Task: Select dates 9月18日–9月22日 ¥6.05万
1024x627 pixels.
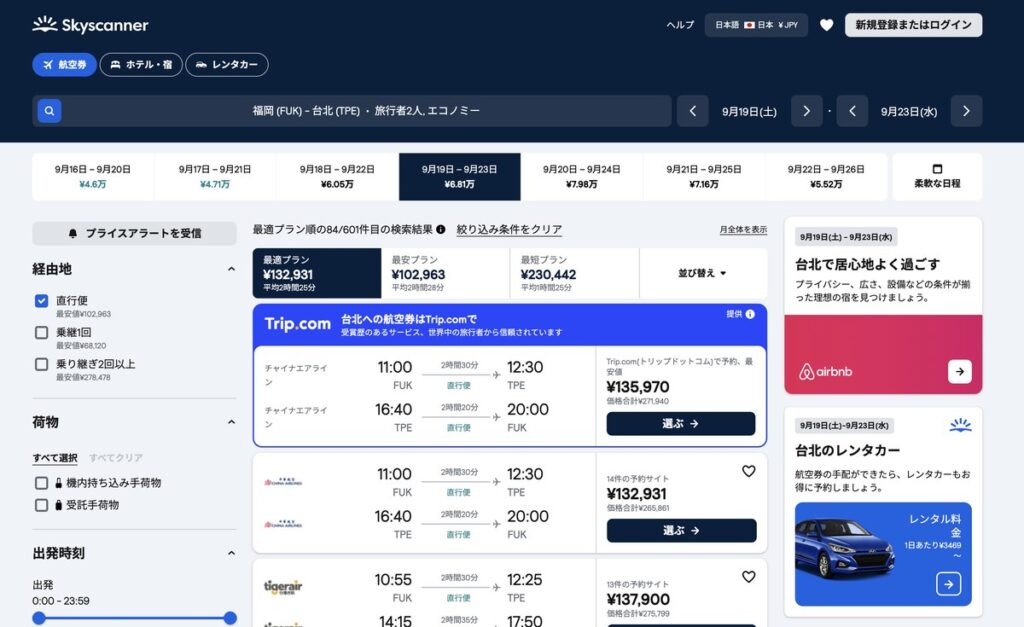Action: coord(337,176)
